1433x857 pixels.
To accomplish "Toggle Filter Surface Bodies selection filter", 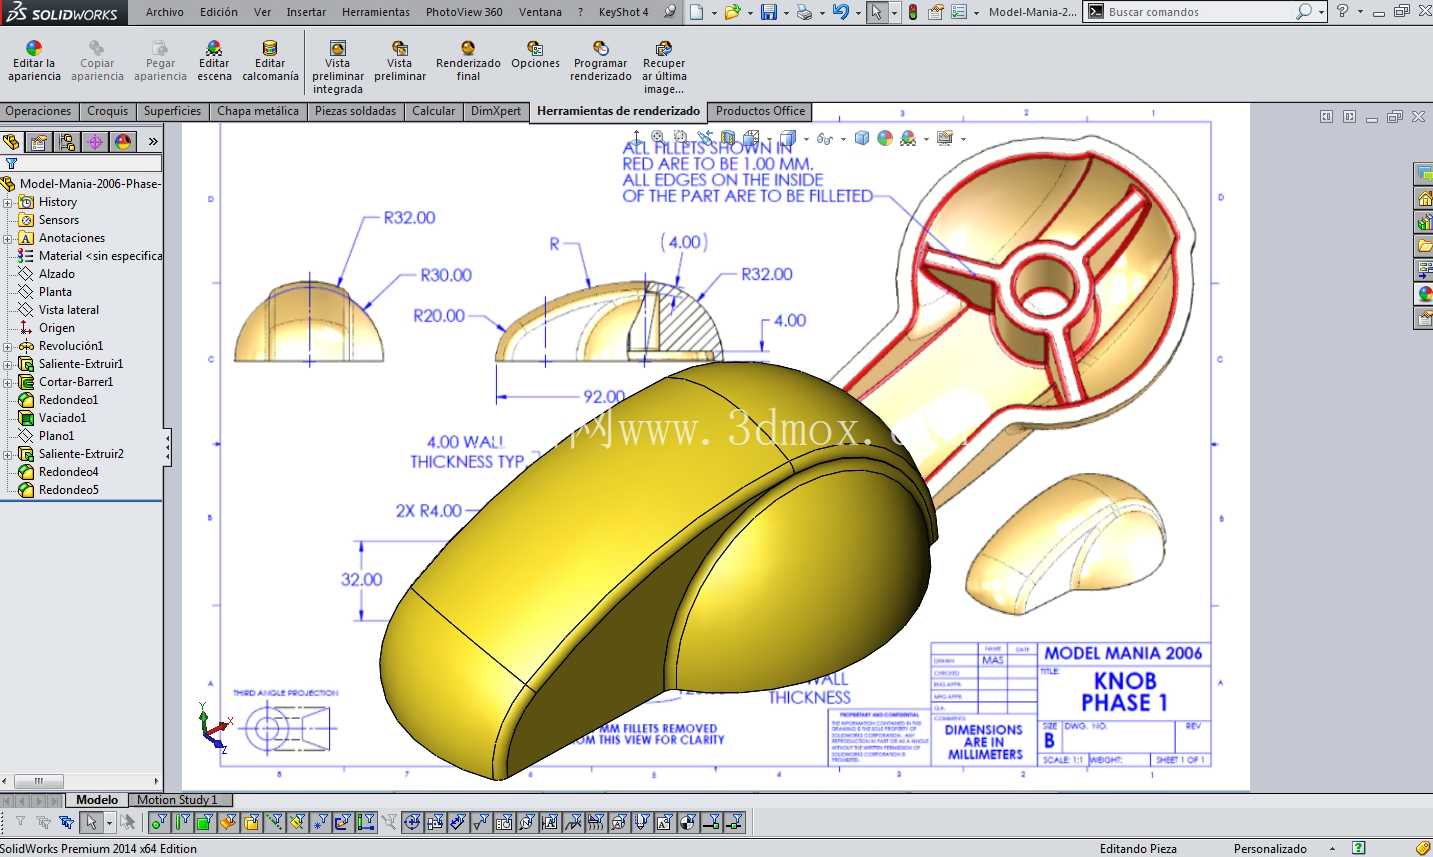I will click(228, 822).
